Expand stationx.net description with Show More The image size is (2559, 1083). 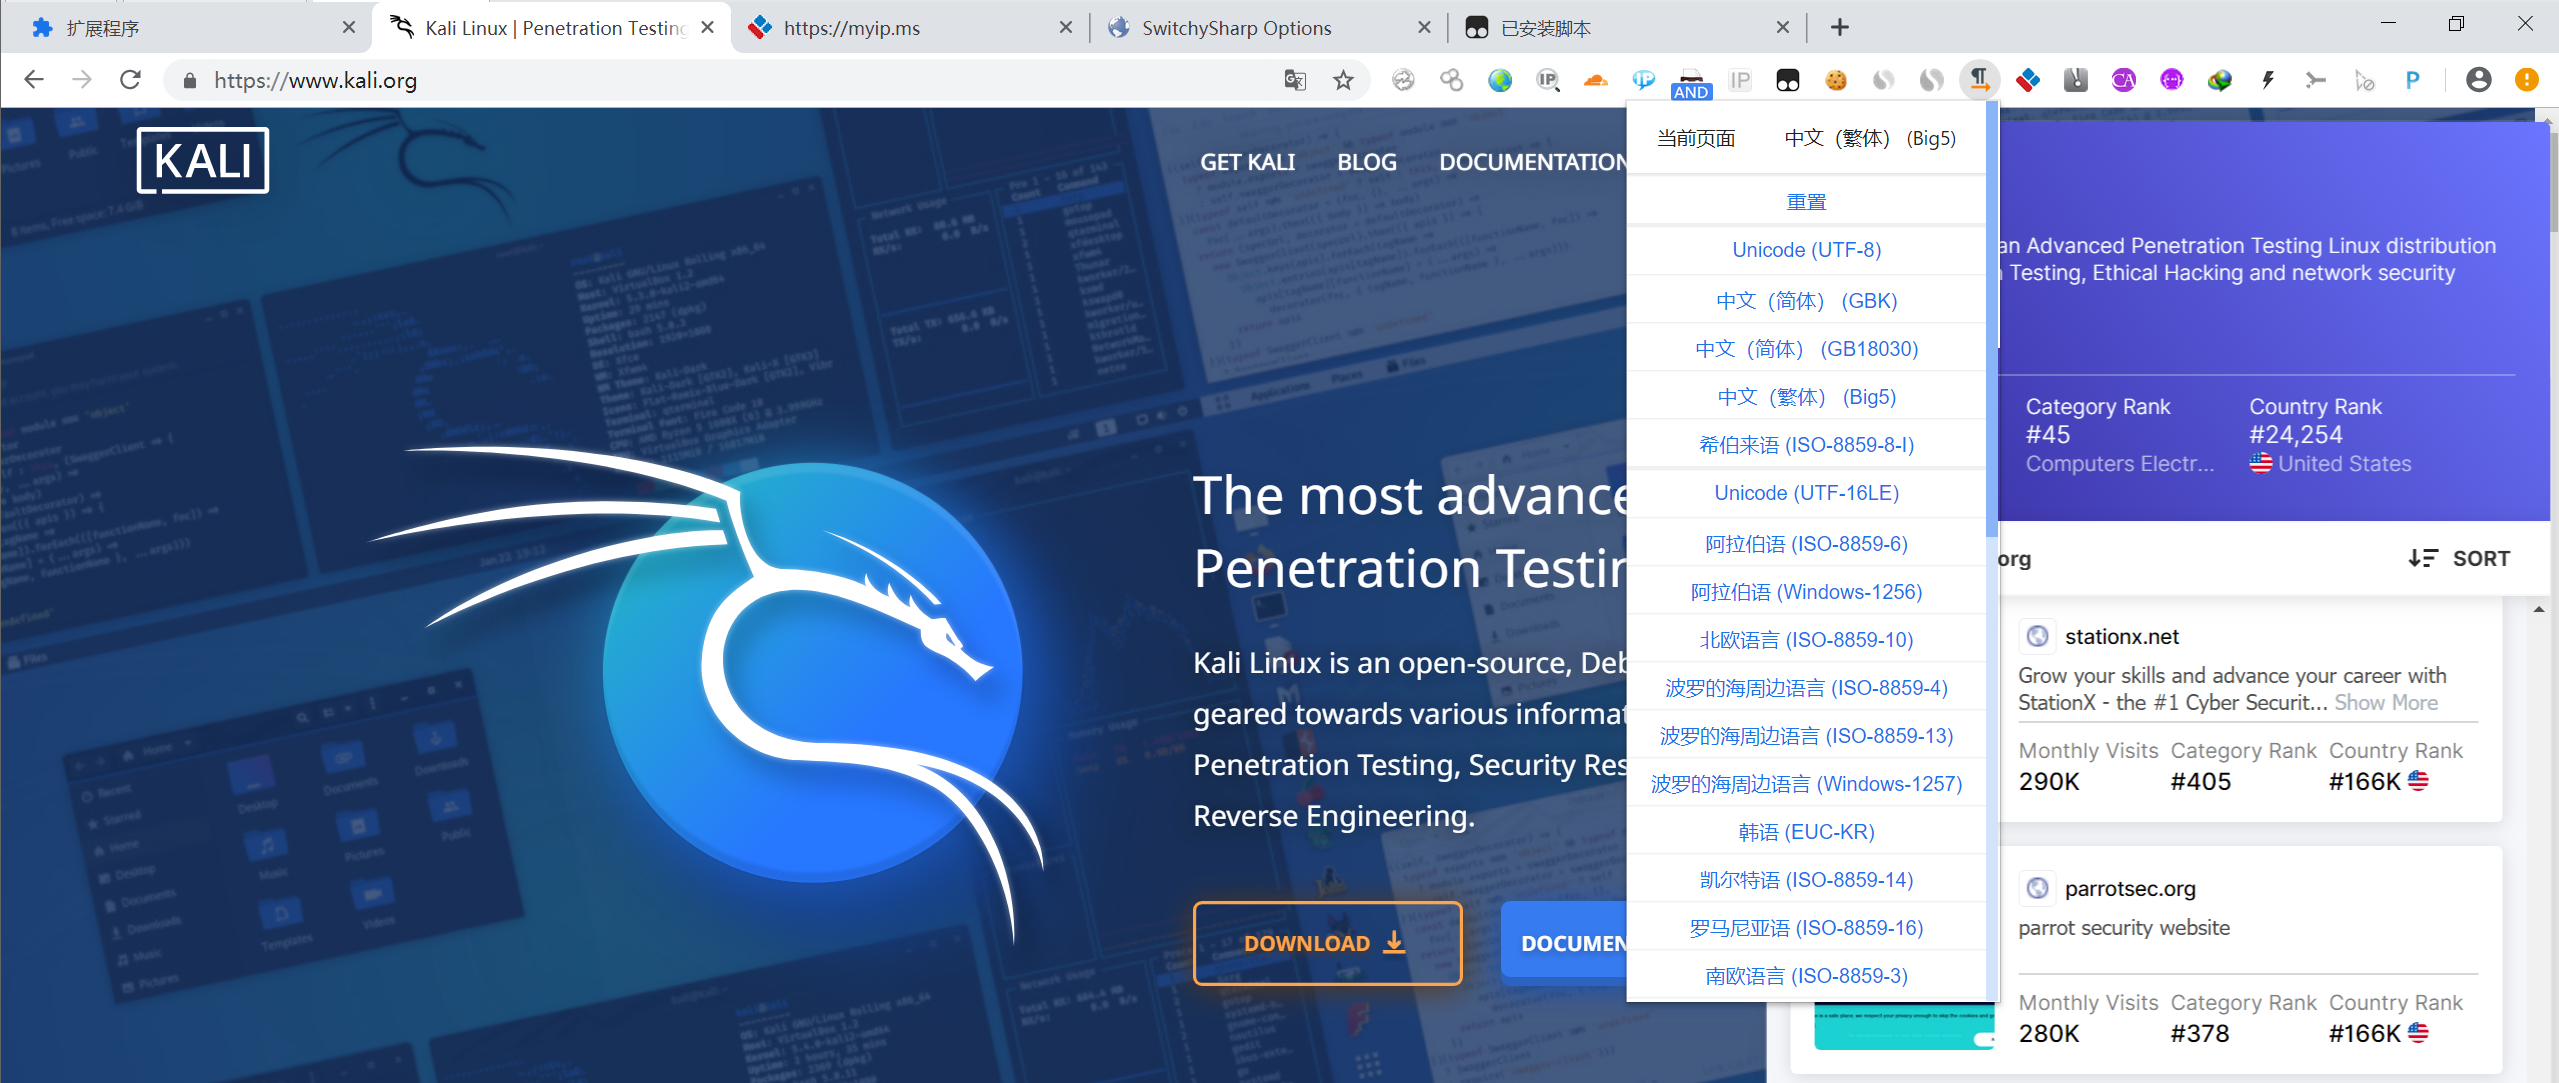(x=2386, y=703)
